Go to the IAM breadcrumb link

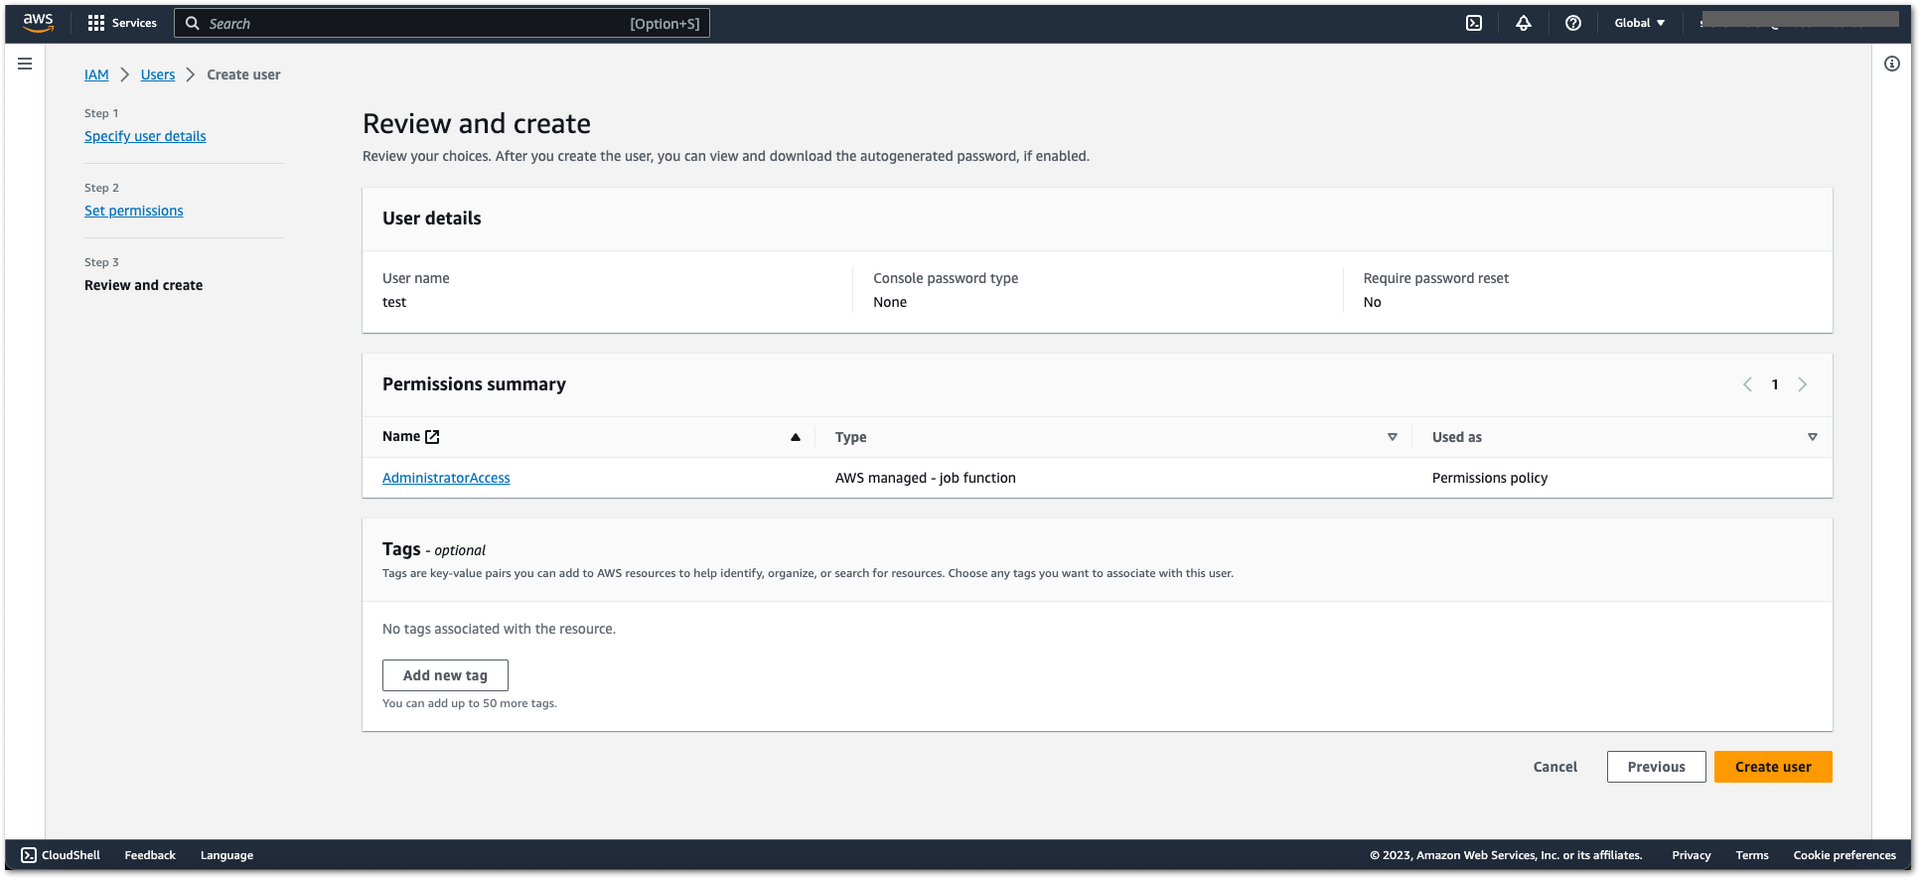(96, 75)
